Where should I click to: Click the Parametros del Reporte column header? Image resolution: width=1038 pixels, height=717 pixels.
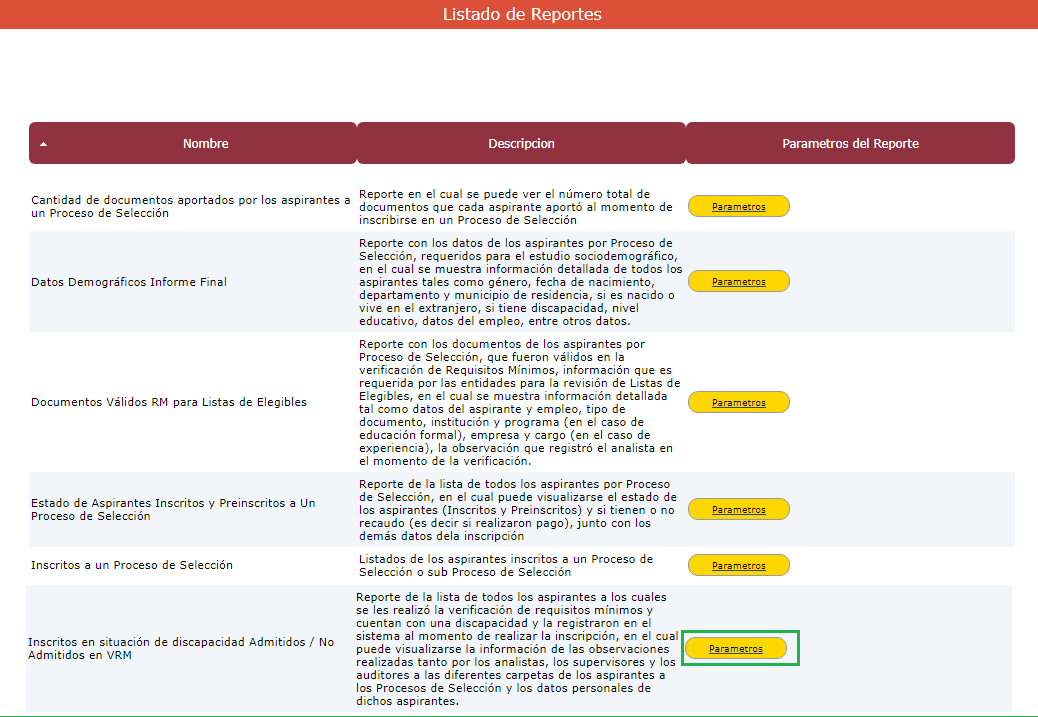coord(850,144)
